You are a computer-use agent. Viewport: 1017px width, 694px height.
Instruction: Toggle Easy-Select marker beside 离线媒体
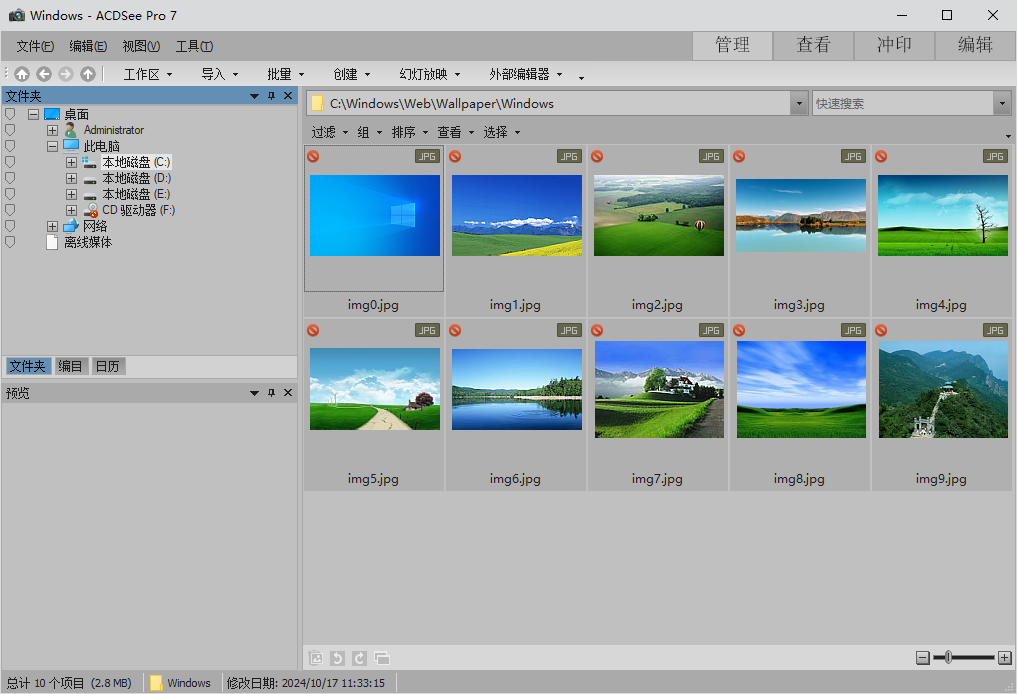10,242
